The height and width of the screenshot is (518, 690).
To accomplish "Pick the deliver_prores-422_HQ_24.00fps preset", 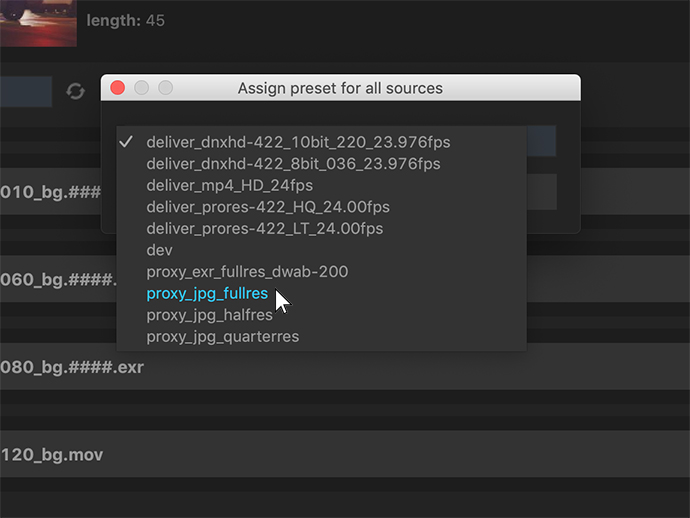I will [267, 207].
